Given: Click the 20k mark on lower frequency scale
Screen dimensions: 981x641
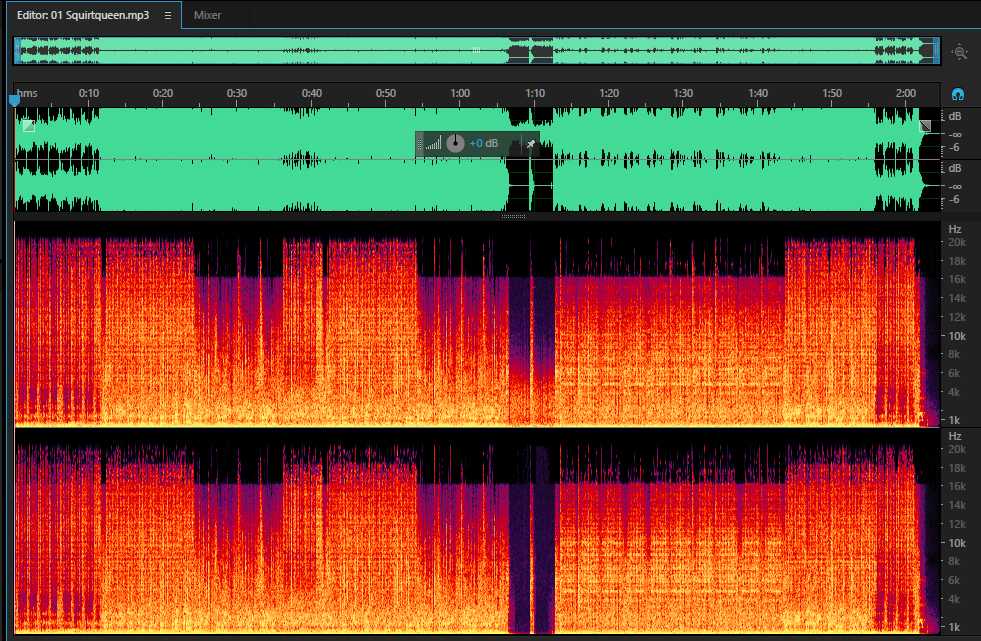Looking at the screenshot, I should click(957, 449).
